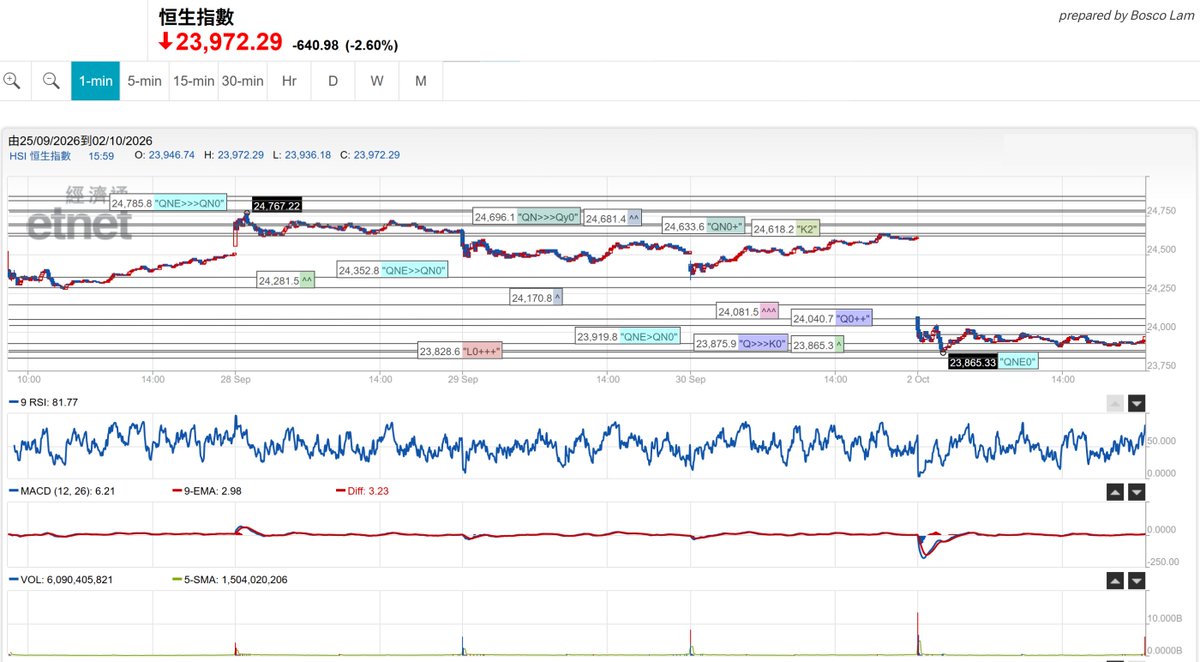The width and height of the screenshot is (1200, 662).
Task: Zoom in on the chart with the magnifier-plus icon
Action: click(12, 80)
